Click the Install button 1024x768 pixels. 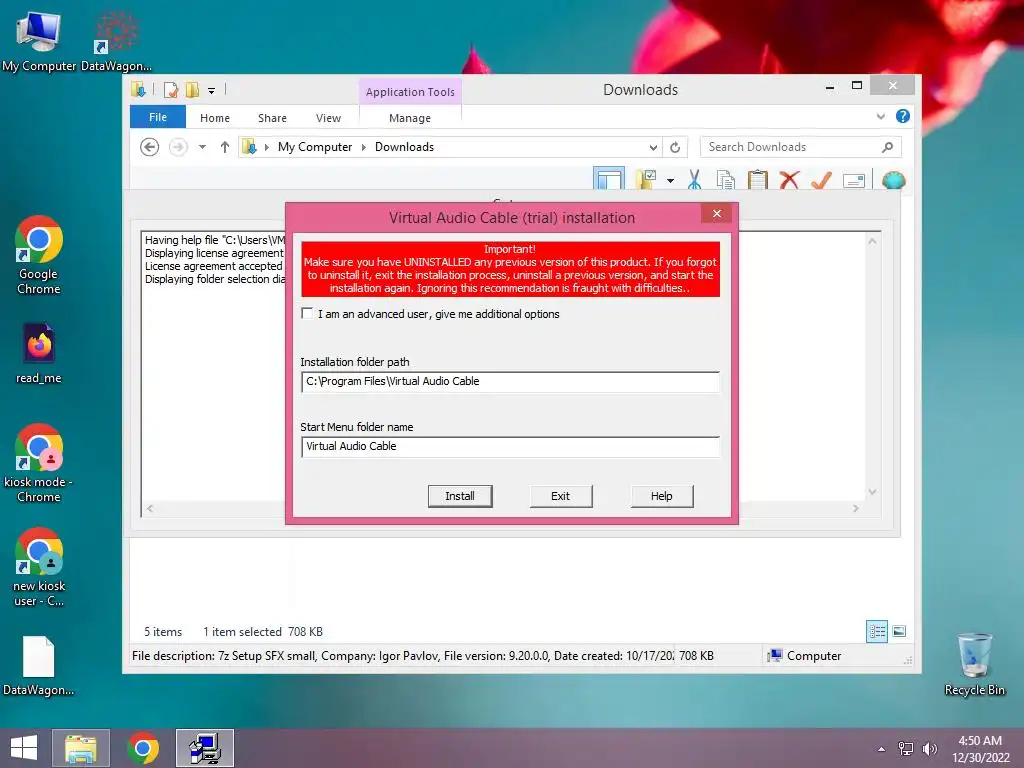[460, 496]
